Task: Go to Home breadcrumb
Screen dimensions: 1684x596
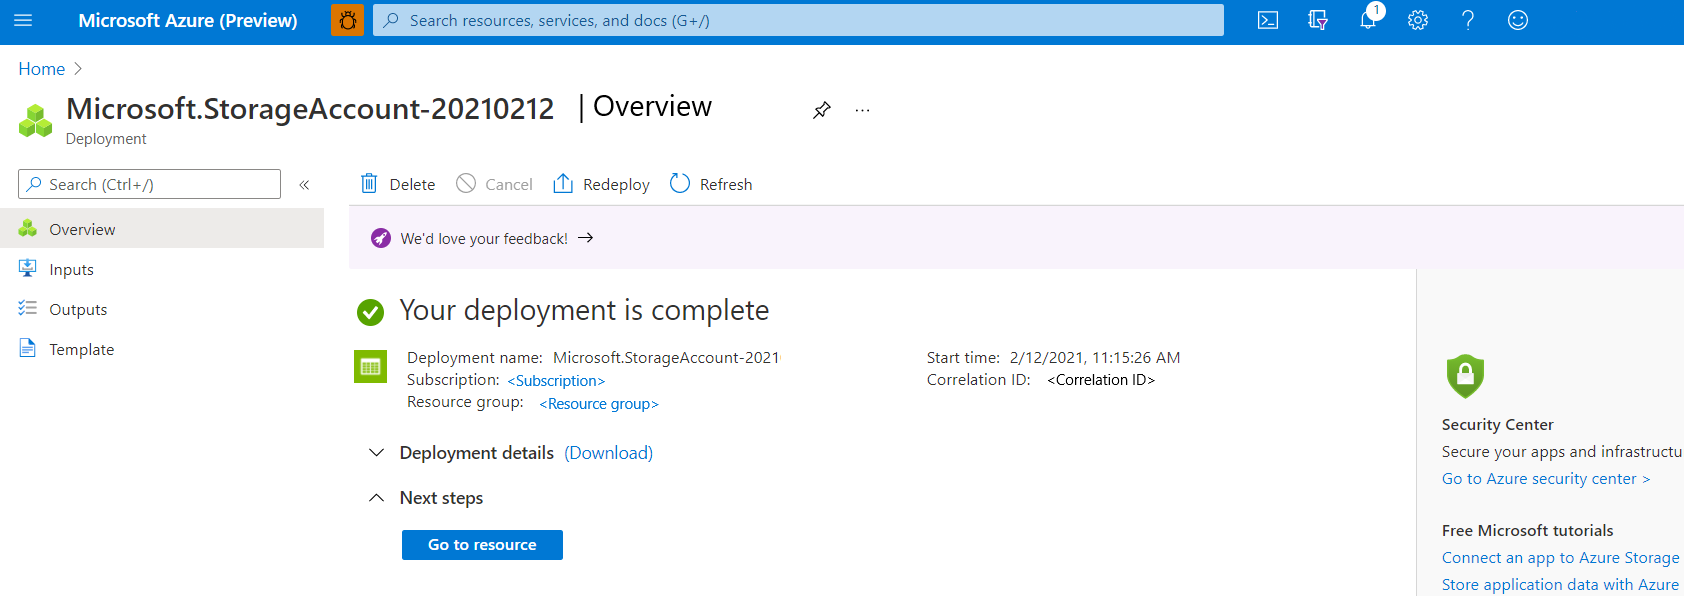Action: (42, 69)
